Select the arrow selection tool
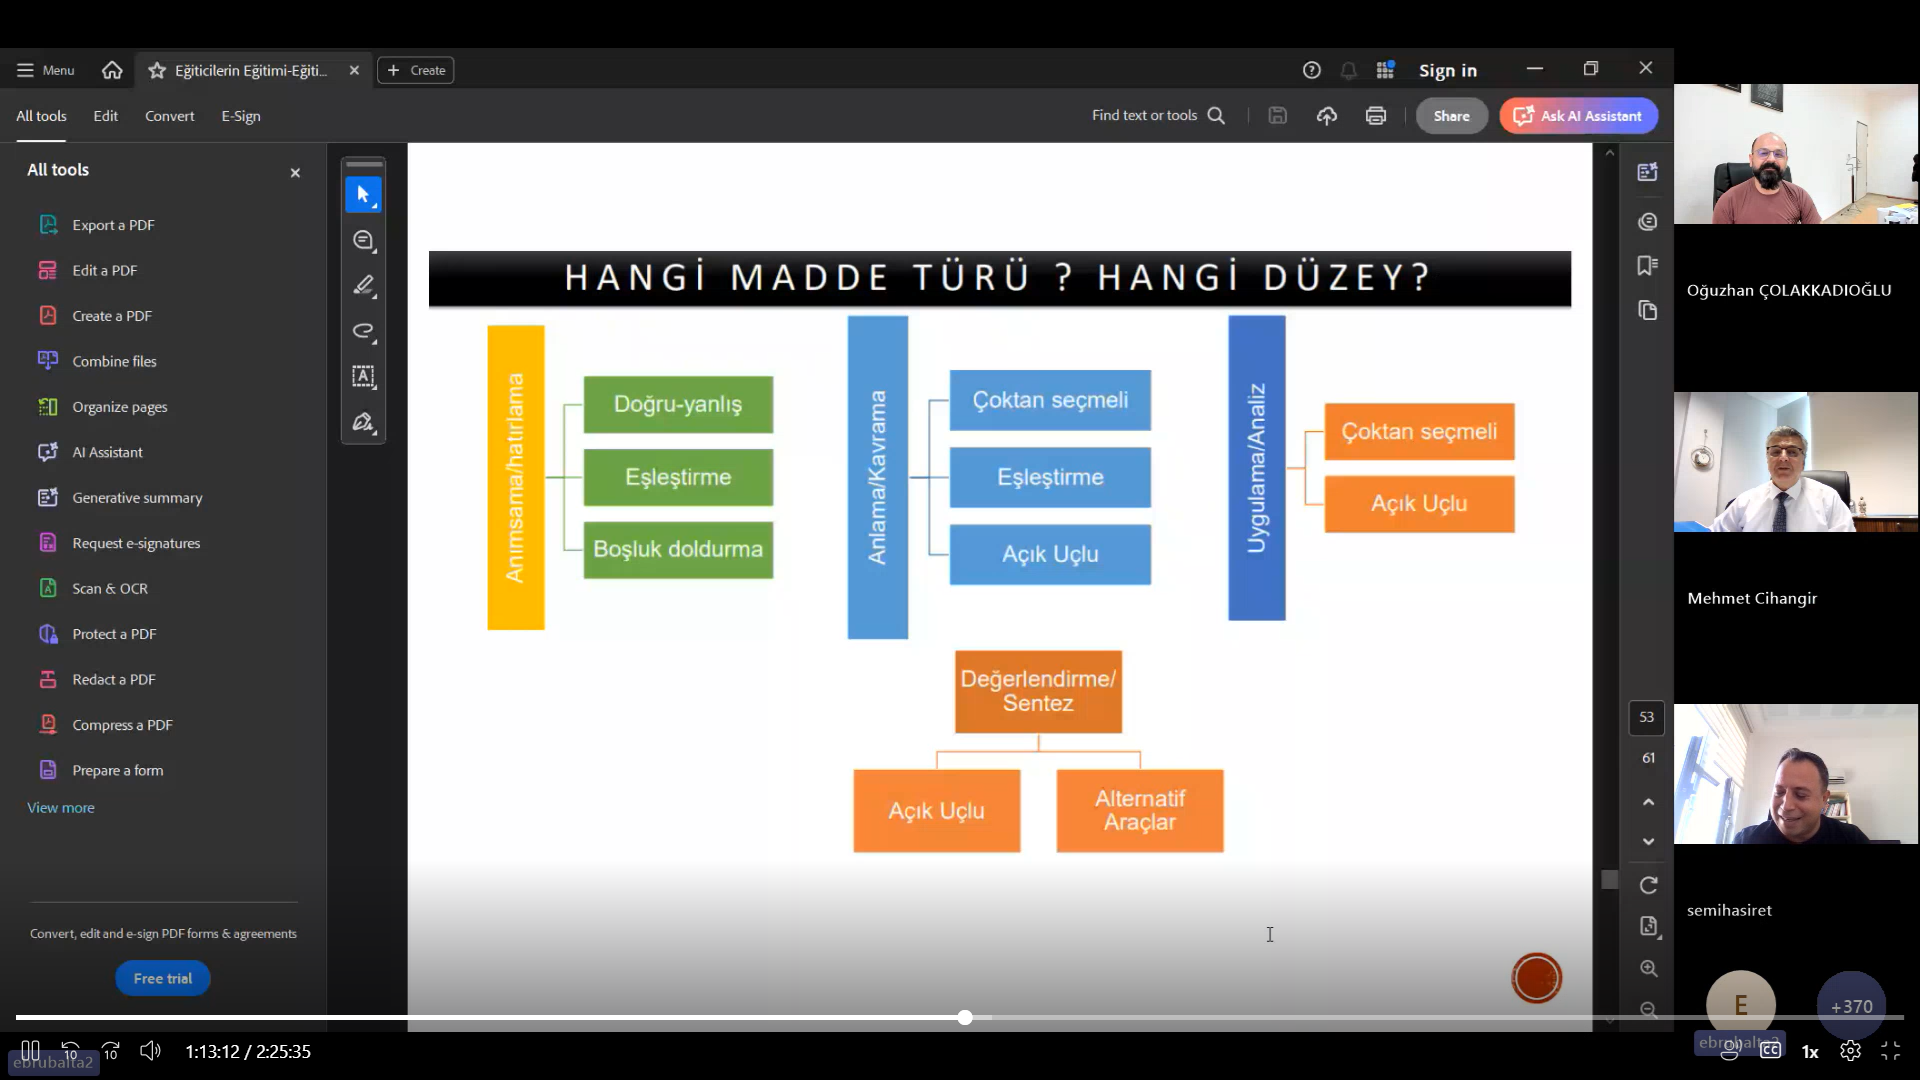Image resolution: width=1920 pixels, height=1080 pixels. click(363, 195)
